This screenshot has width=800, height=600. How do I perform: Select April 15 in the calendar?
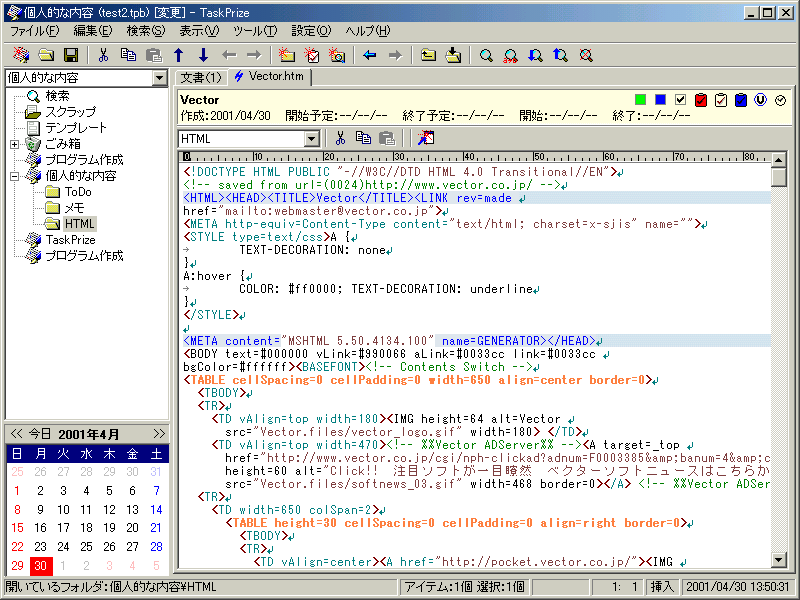pos(17,528)
